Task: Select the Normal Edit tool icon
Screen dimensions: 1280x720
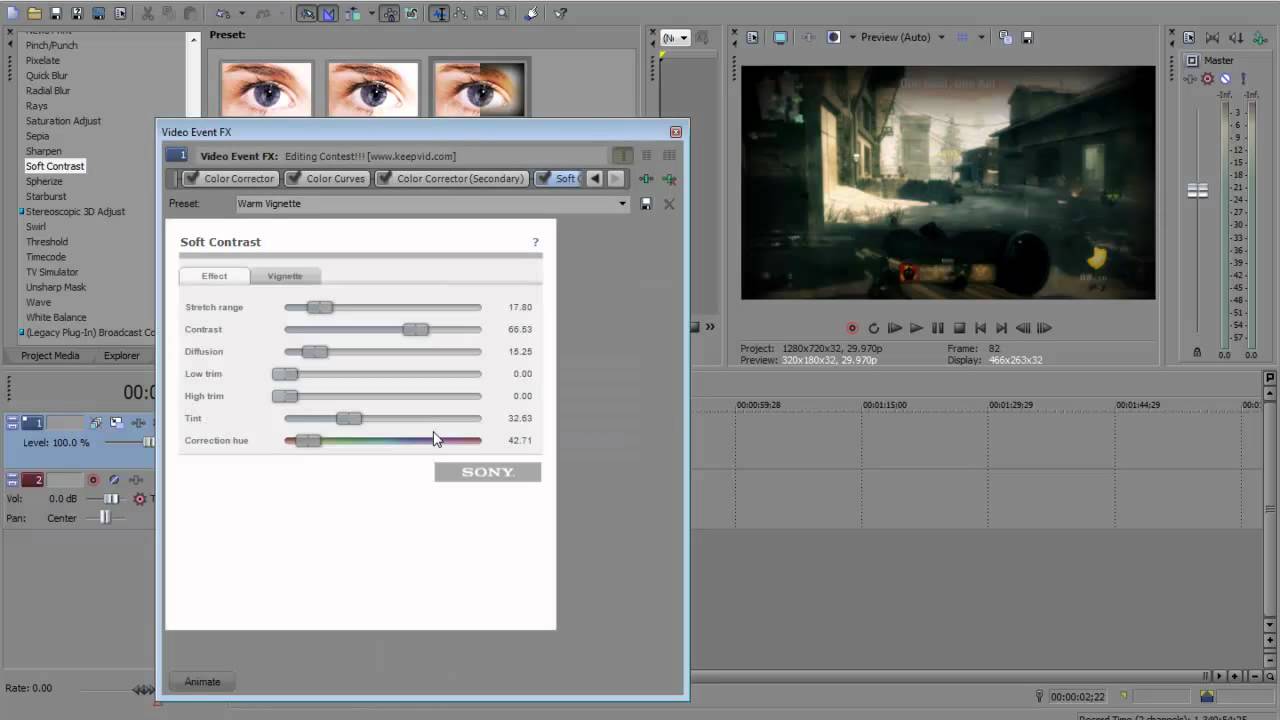Action: [x=439, y=14]
